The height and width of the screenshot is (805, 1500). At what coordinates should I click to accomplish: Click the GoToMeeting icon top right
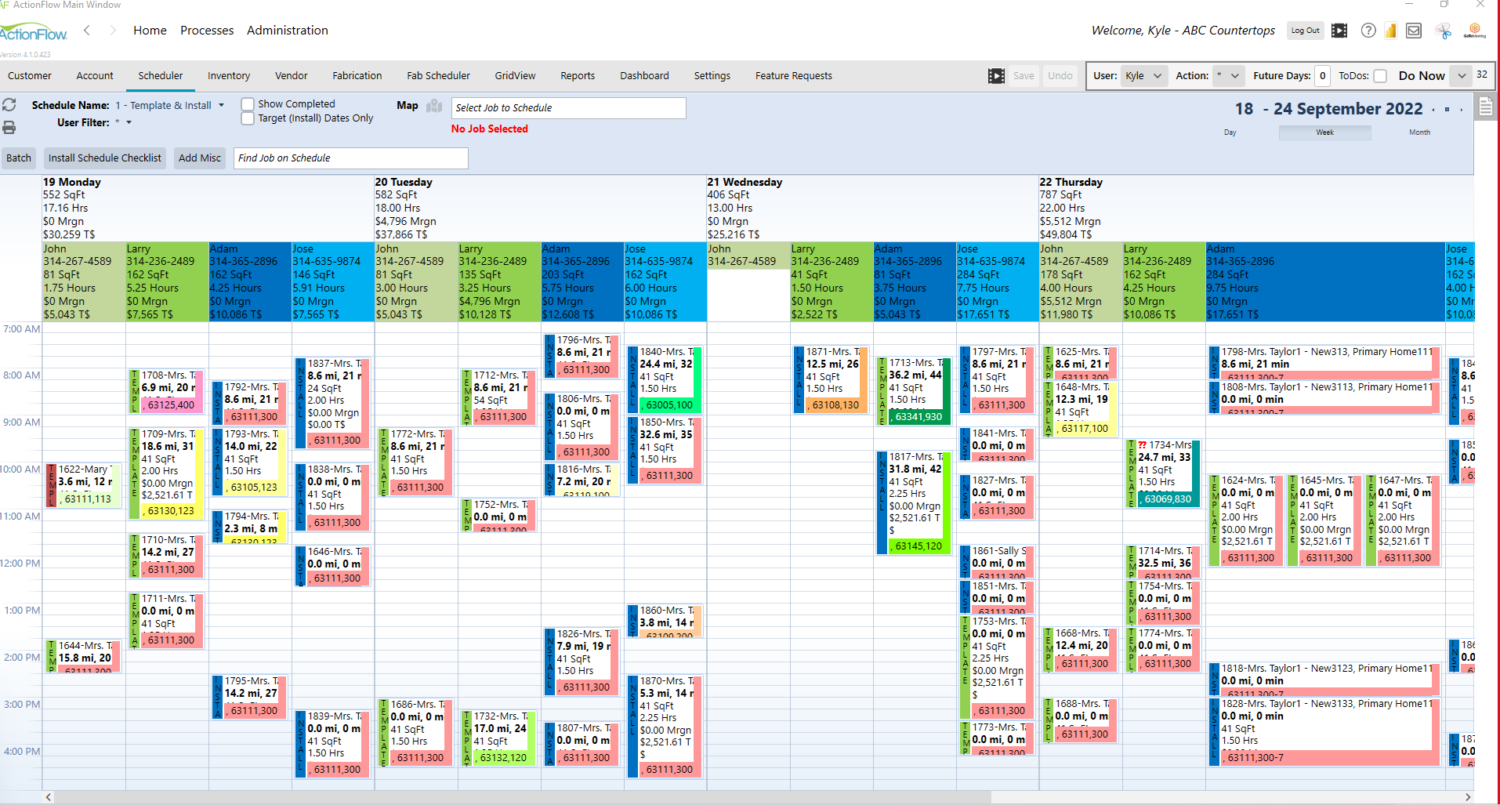click(x=1474, y=31)
